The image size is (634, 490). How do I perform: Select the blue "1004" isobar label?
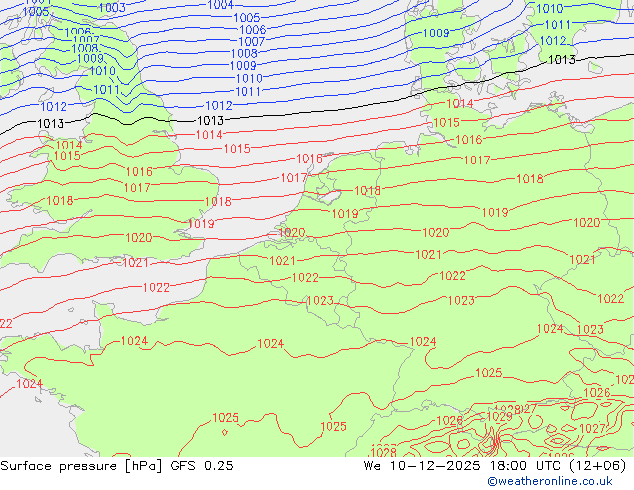220,5
